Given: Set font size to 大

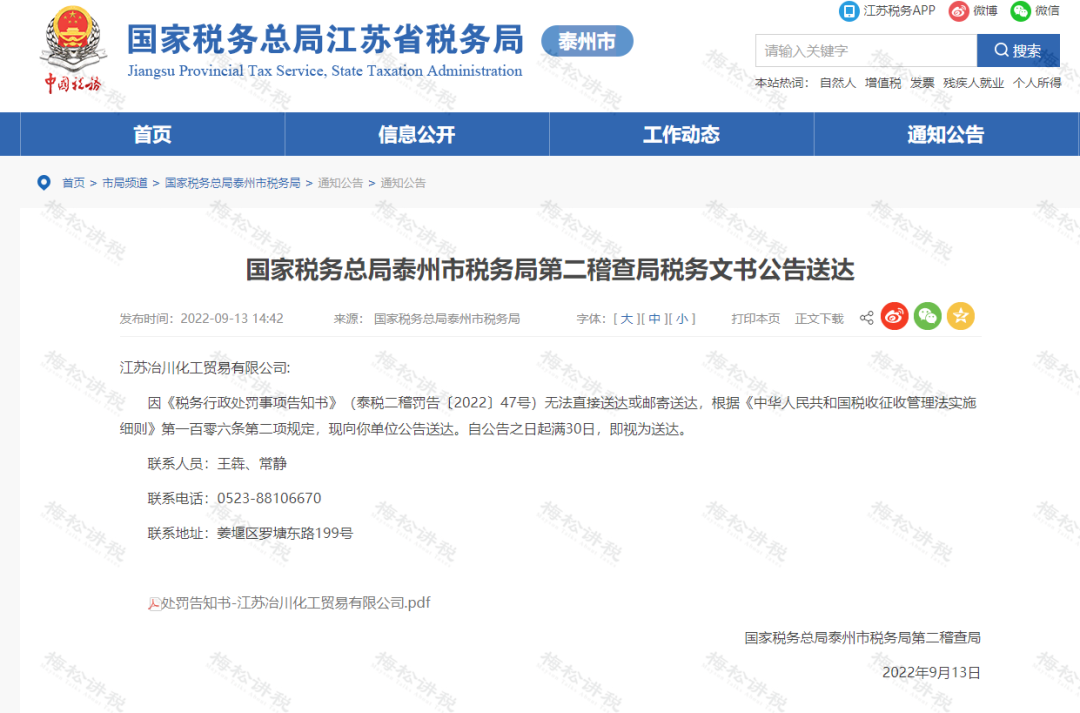Looking at the screenshot, I should coord(627,319).
